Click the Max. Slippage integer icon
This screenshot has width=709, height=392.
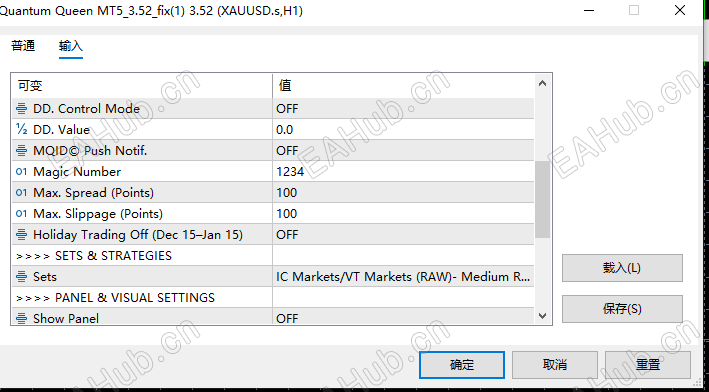click(21, 213)
